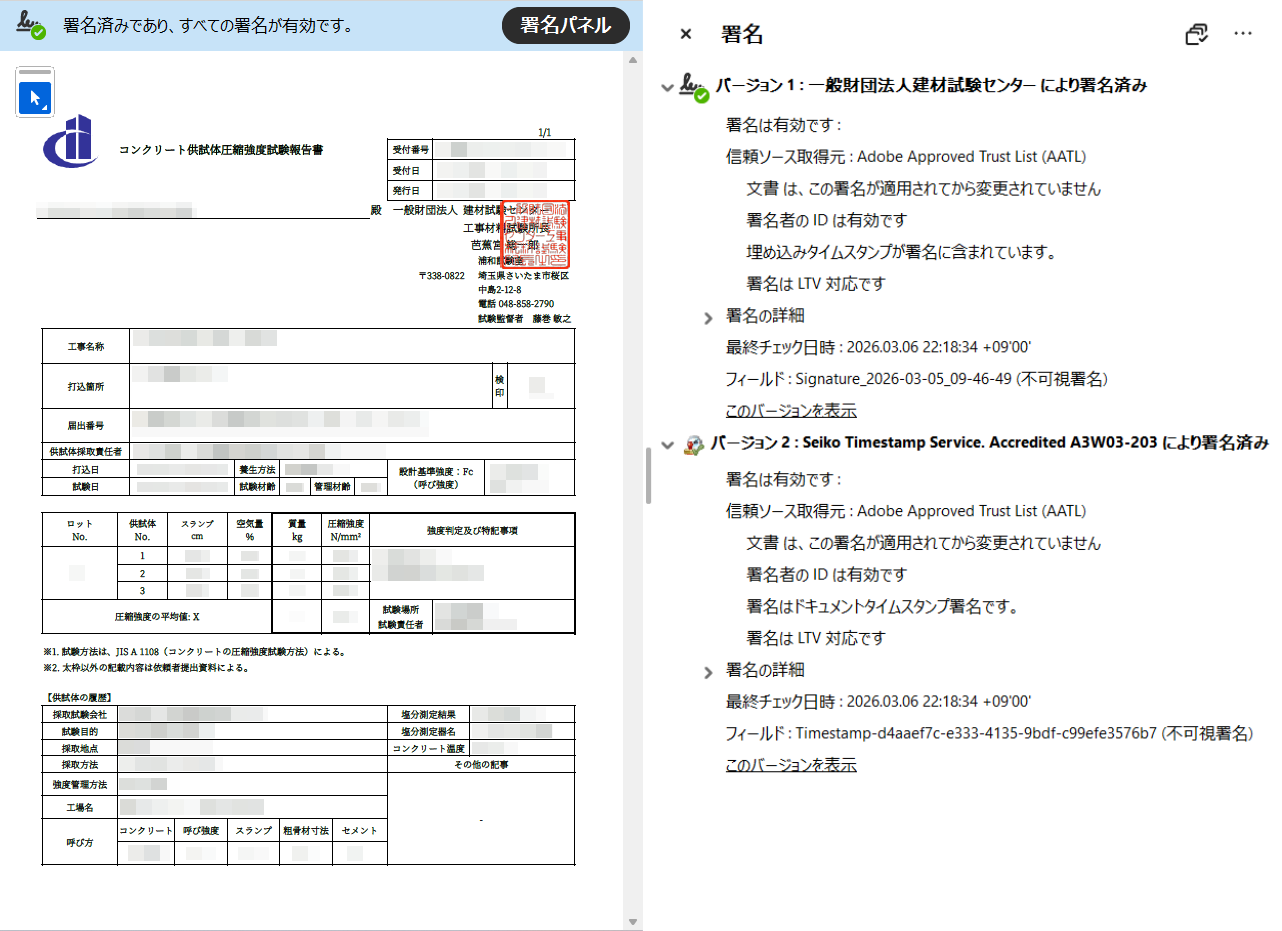Collapse the バージョン 2 signature entry
Image resolution: width=1282 pixels, height=931 pixels.
tap(667, 443)
